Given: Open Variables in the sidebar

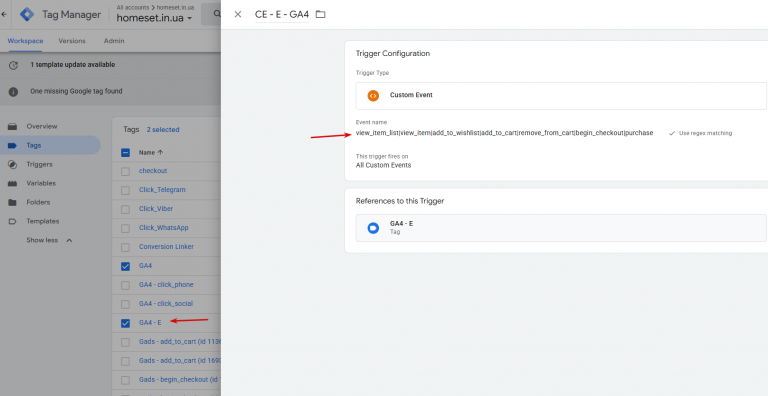Looking at the screenshot, I should coord(41,183).
